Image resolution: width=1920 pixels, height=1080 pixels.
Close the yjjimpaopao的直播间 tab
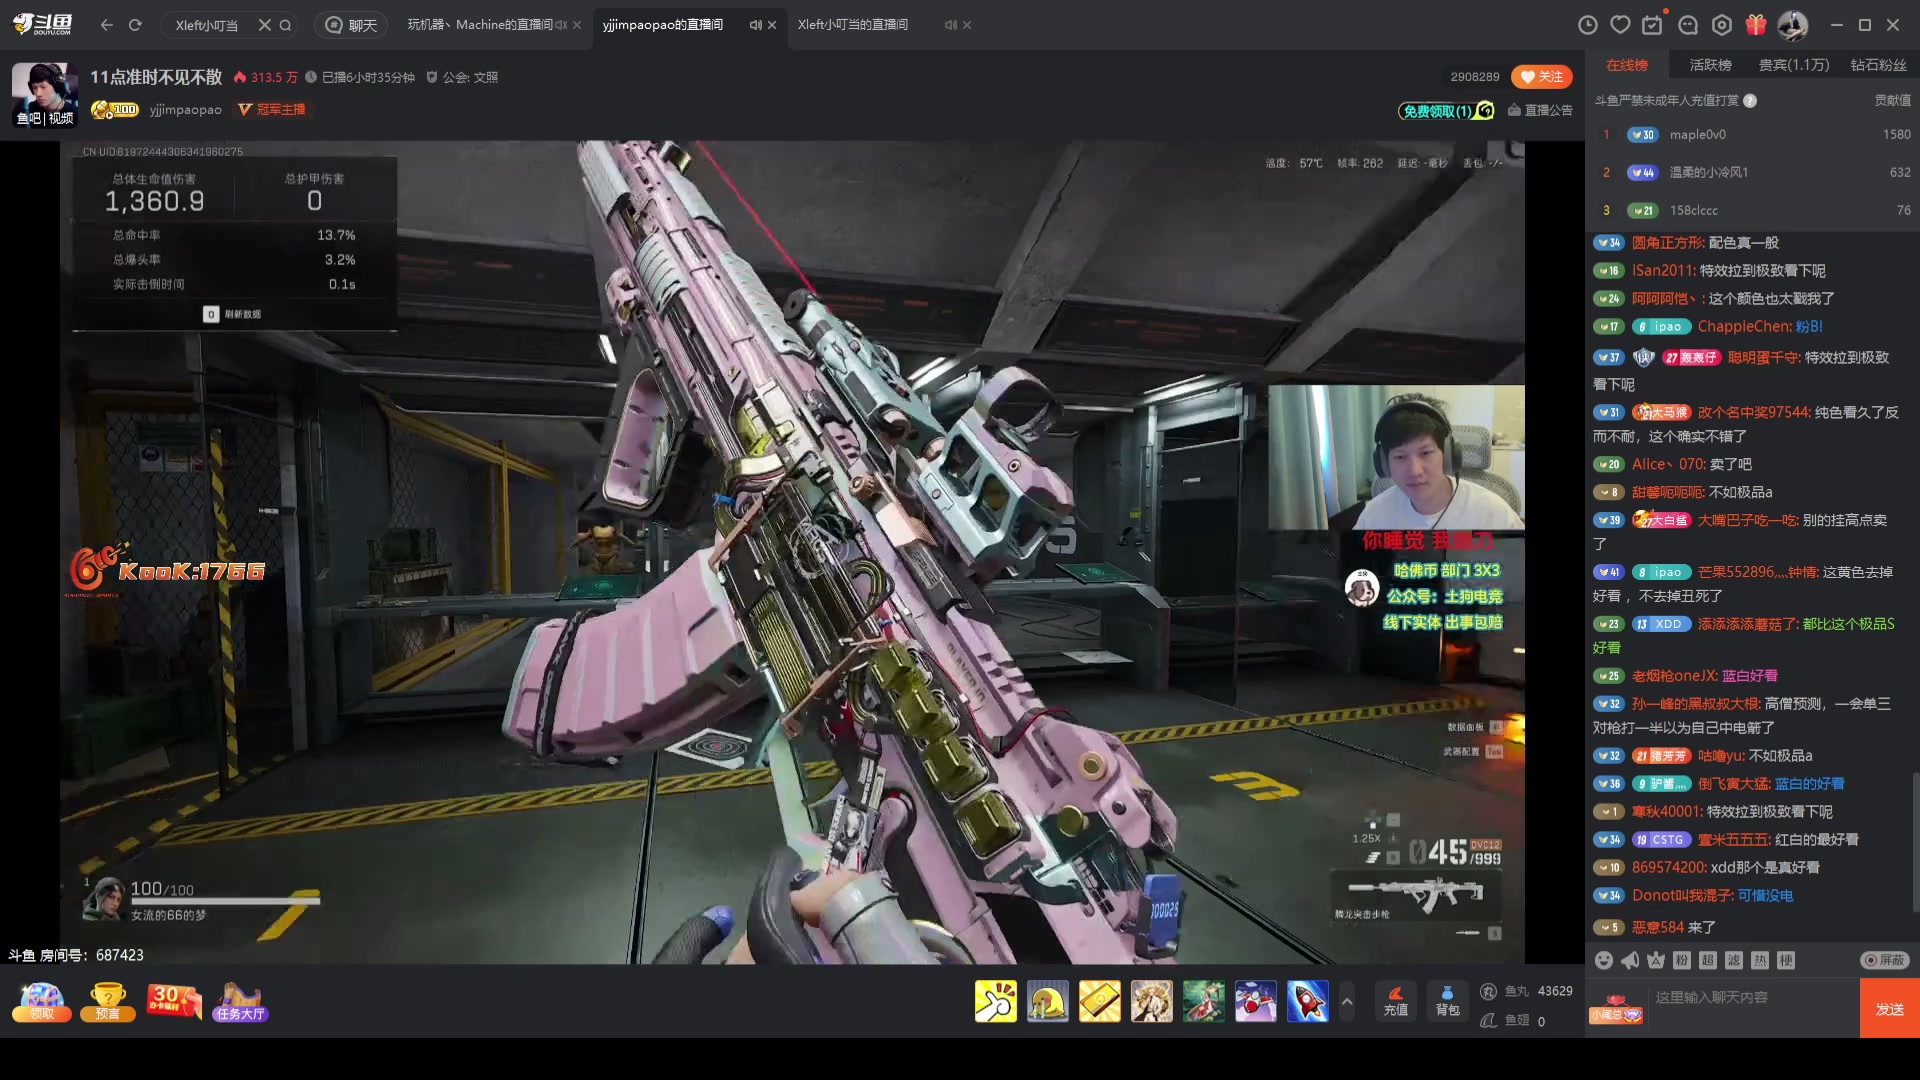point(772,25)
